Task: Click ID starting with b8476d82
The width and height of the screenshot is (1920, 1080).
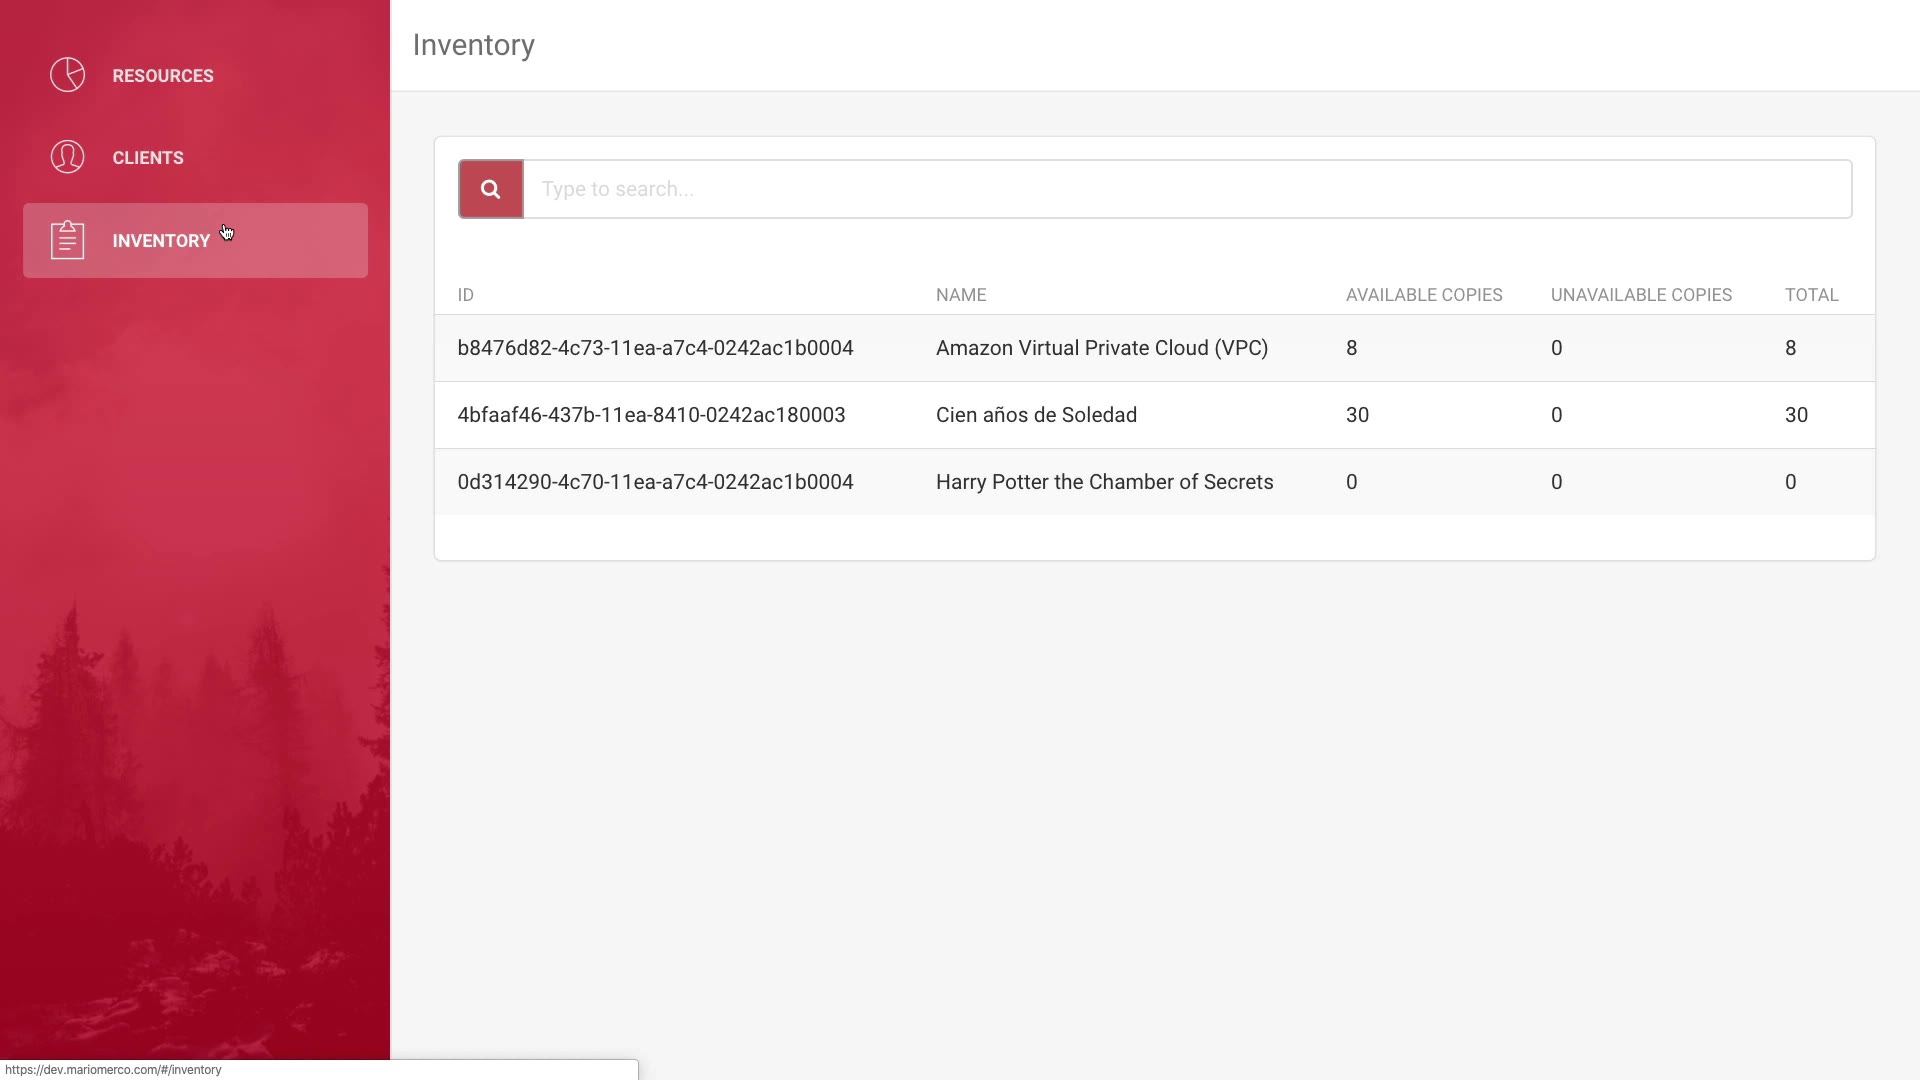Action: (x=655, y=348)
